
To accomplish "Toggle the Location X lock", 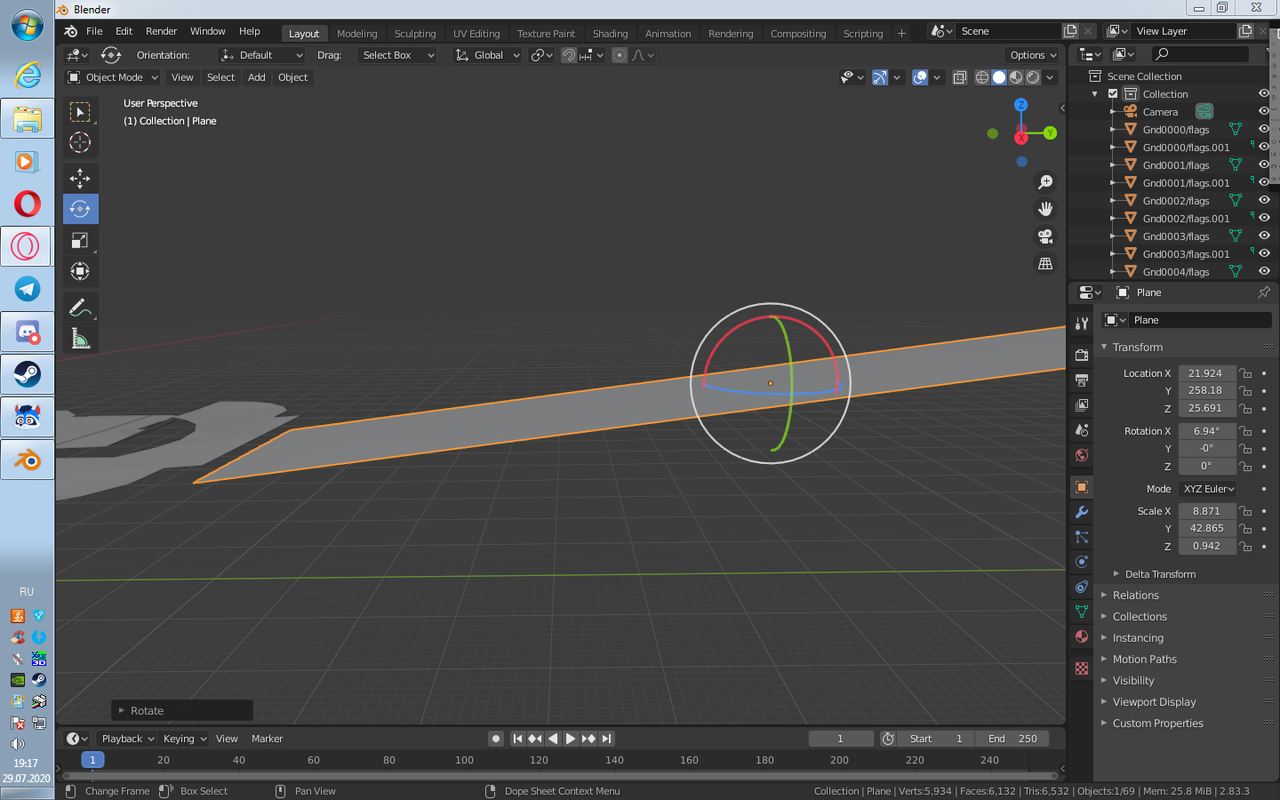I will [x=1245, y=373].
